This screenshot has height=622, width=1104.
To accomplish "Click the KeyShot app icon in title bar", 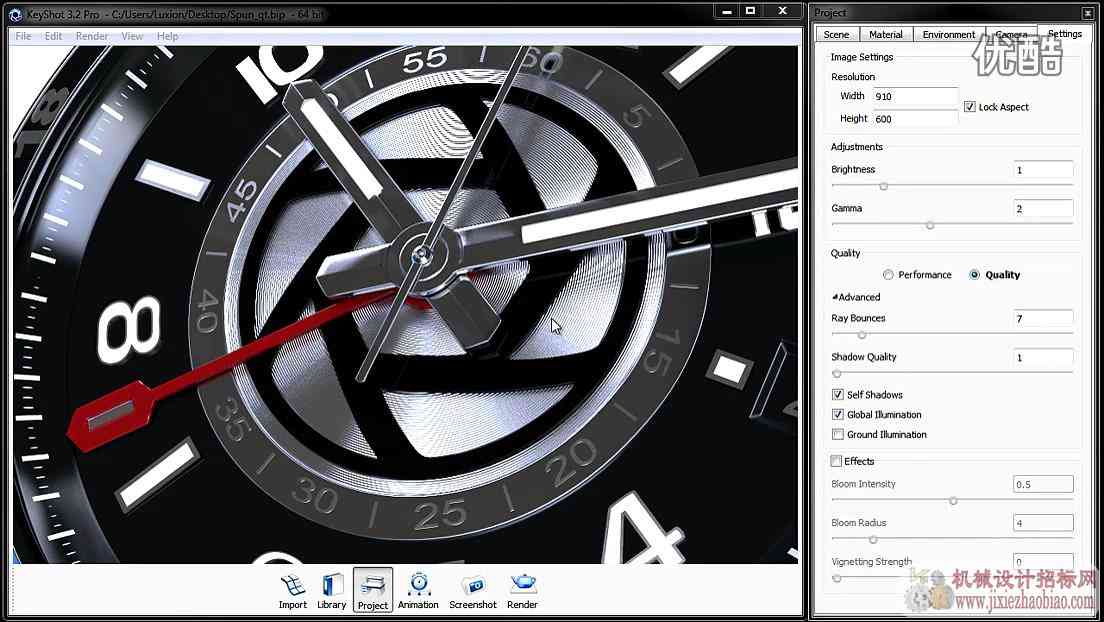I will point(15,13).
